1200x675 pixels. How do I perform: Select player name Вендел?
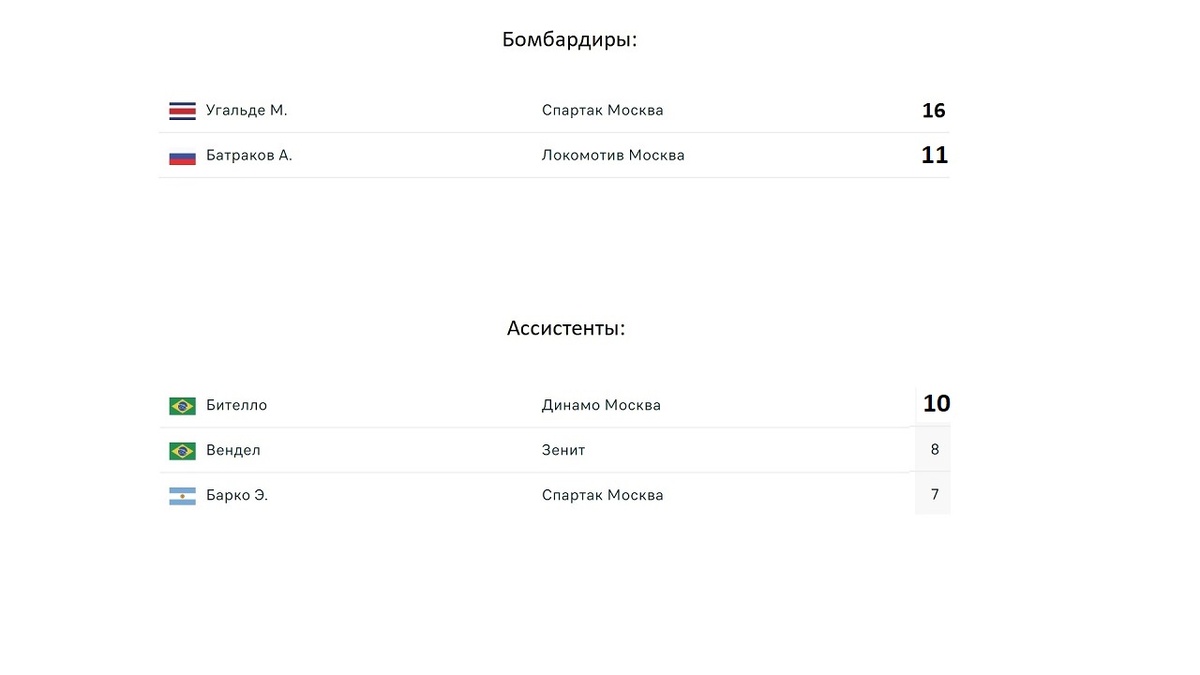coord(233,451)
